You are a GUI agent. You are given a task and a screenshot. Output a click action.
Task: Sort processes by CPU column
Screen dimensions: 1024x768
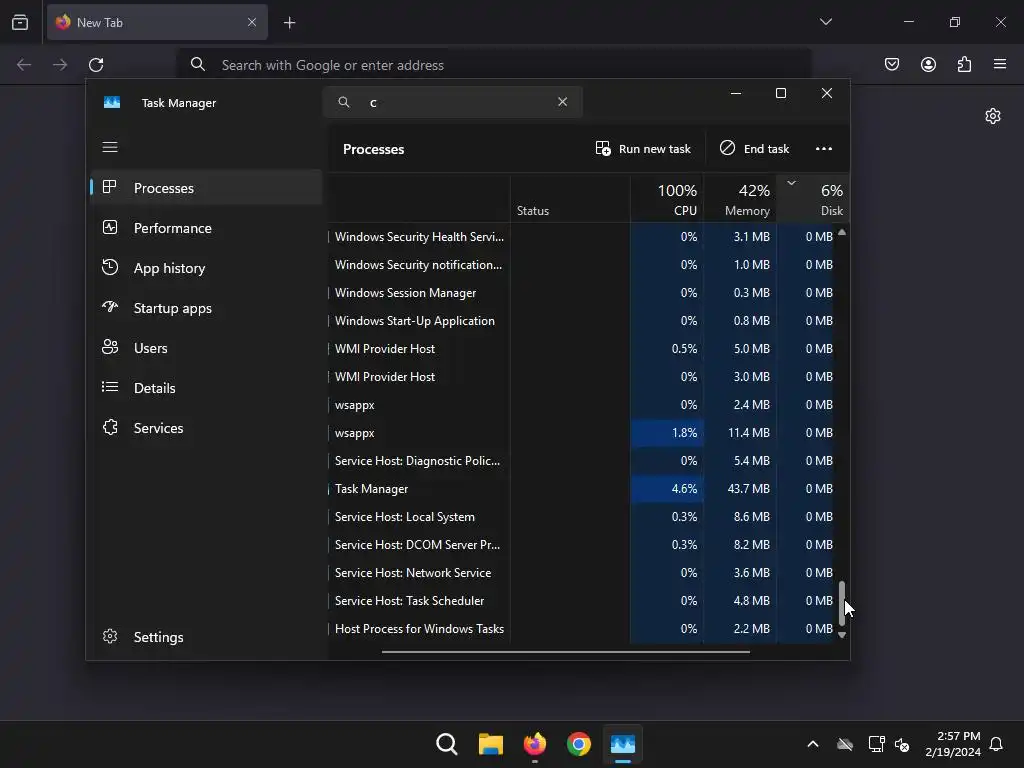[667, 199]
